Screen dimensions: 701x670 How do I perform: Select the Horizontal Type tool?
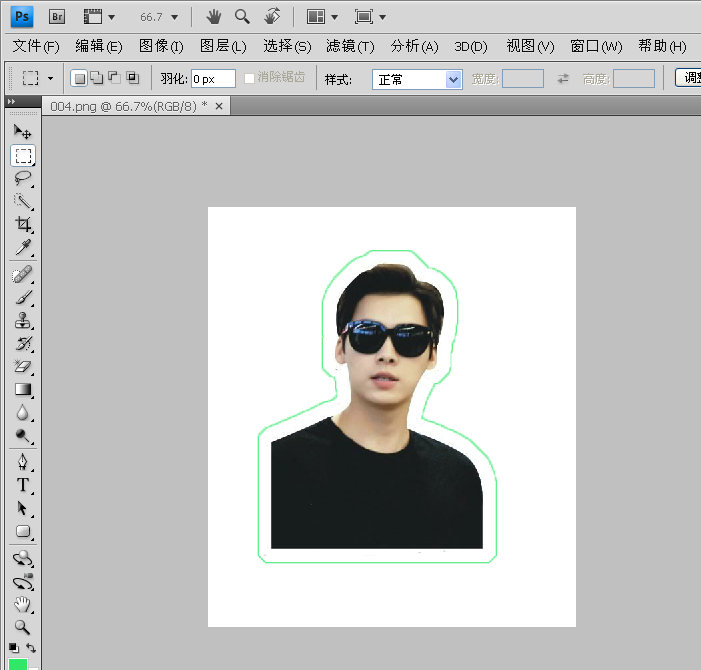[x=22, y=485]
